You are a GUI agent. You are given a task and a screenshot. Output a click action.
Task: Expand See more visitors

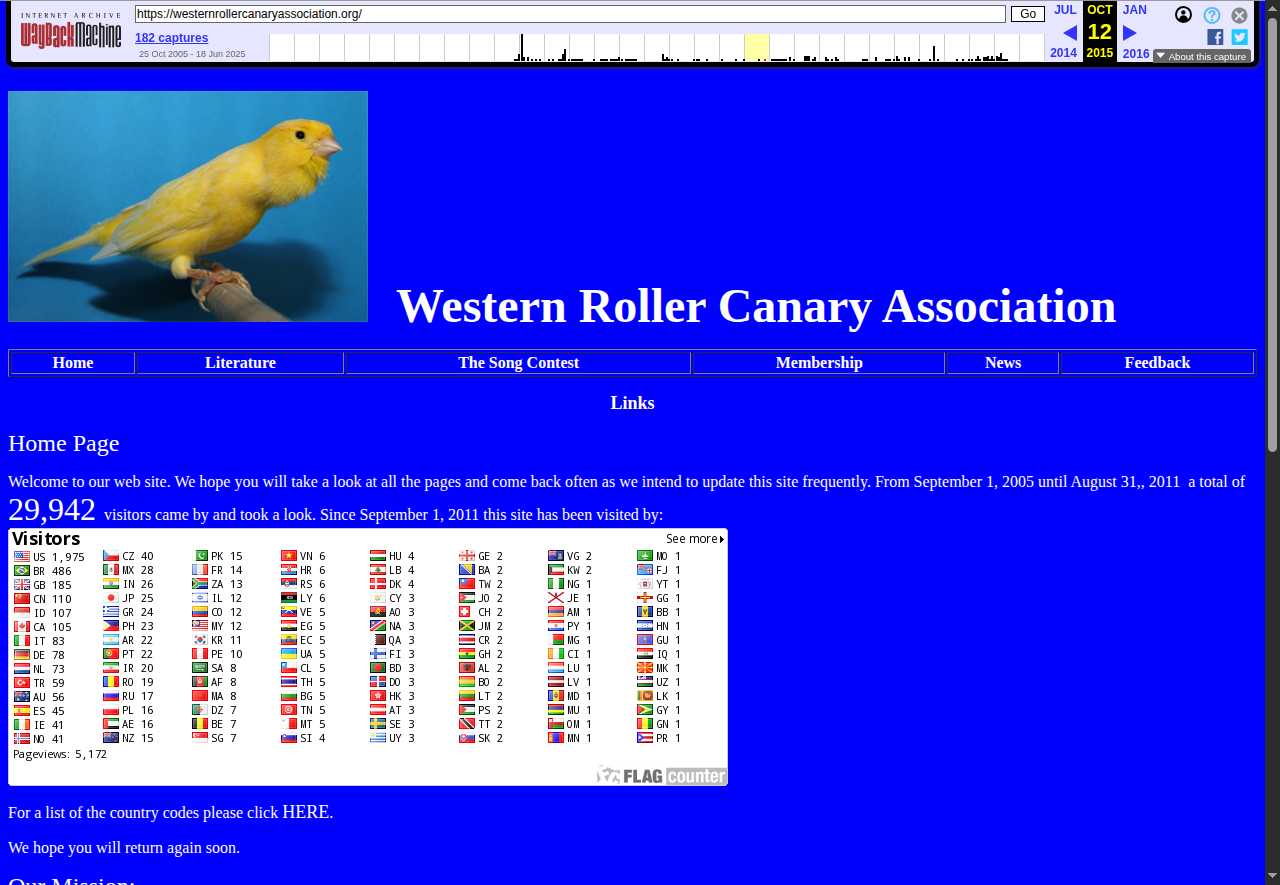695,539
